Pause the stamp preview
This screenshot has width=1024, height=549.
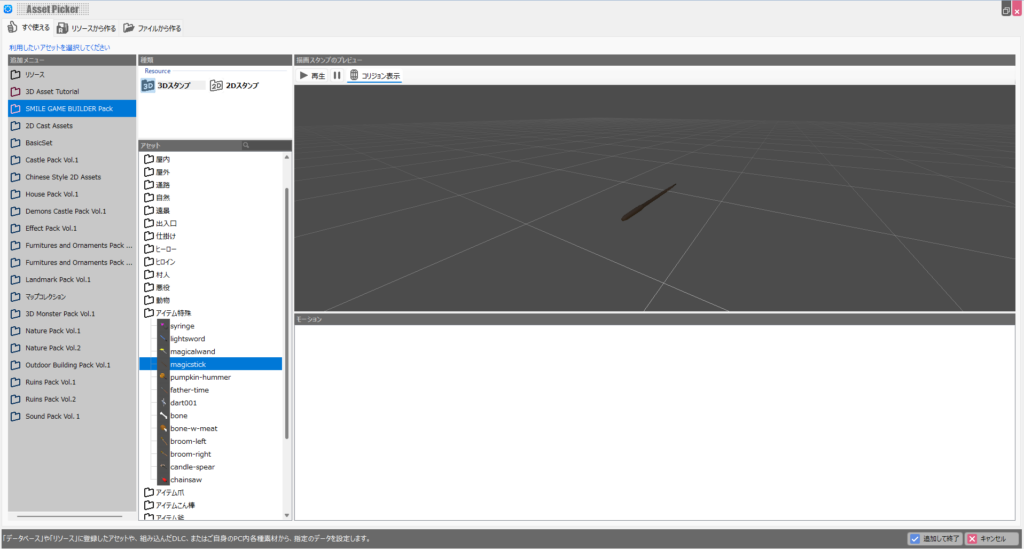click(x=337, y=76)
